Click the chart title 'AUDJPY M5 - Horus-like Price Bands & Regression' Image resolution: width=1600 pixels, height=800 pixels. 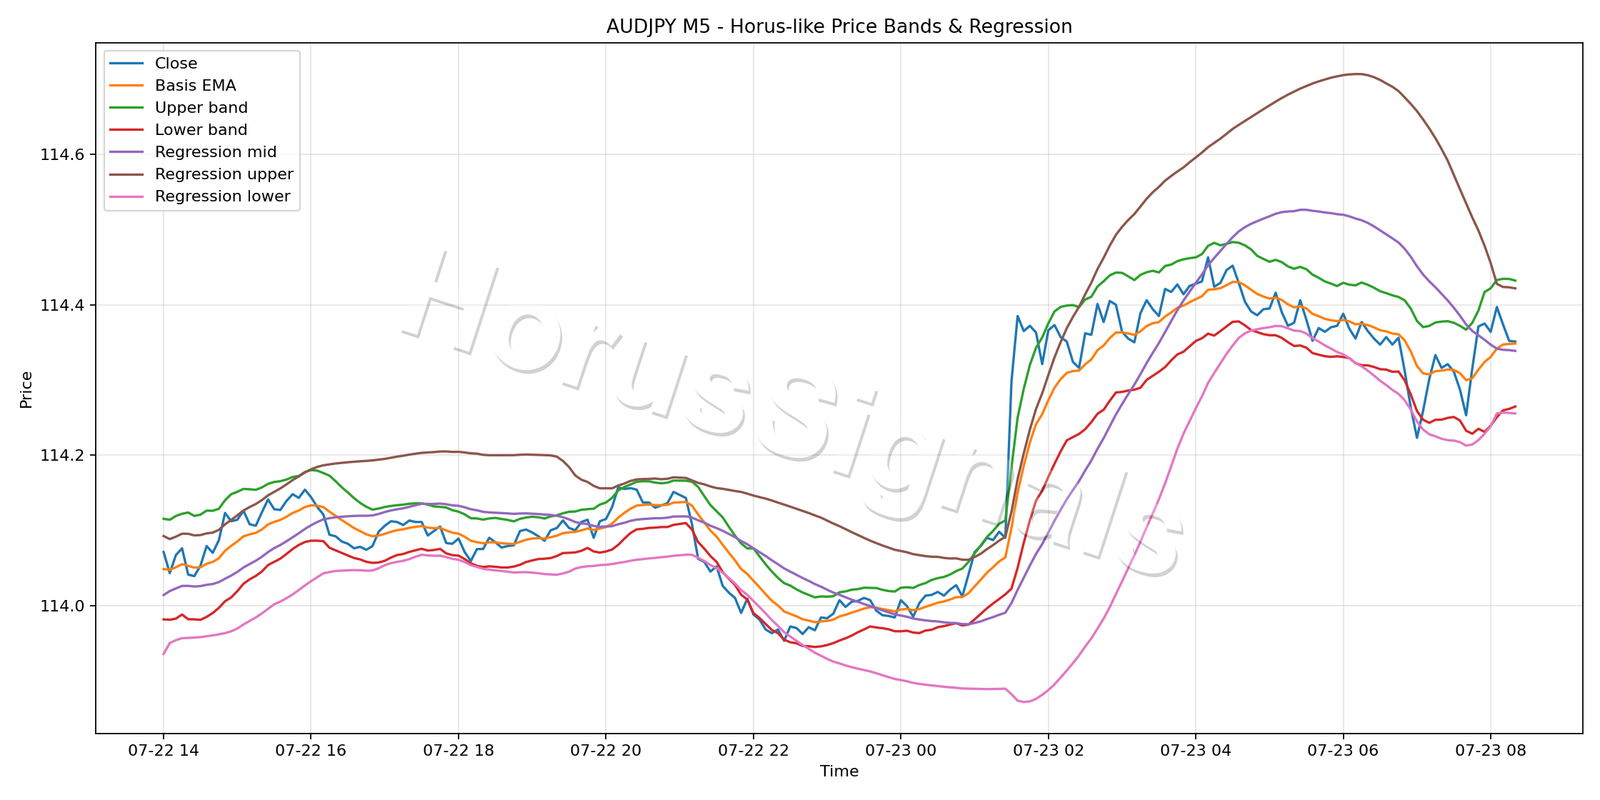pos(839,27)
